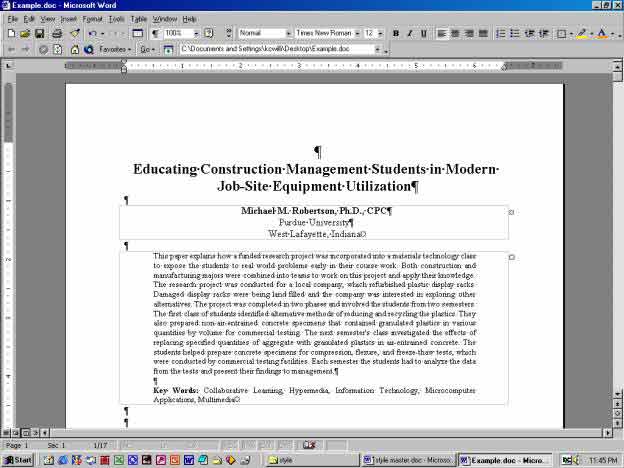Open the Times New Roman font dropdown
The image size is (624, 468).
[x=354, y=33]
